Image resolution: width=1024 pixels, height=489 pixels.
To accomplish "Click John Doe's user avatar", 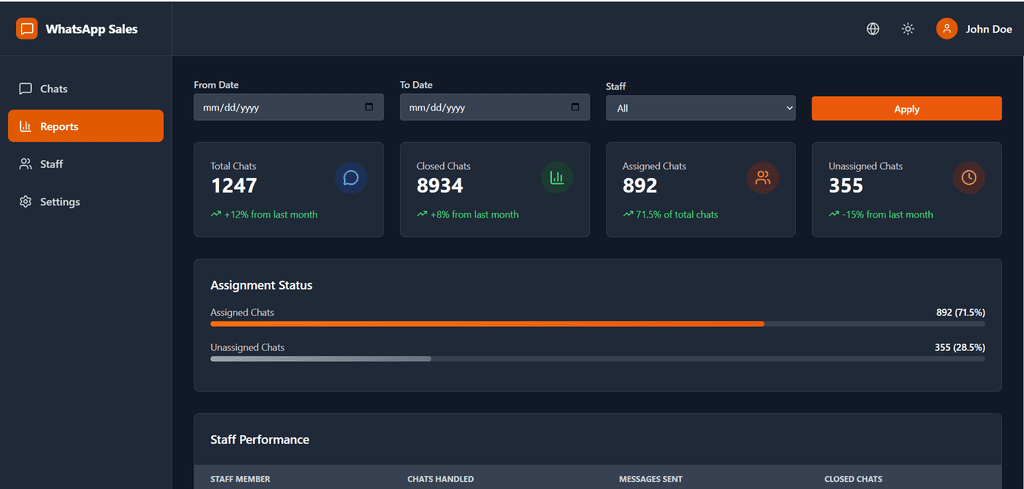I will tap(946, 29).
